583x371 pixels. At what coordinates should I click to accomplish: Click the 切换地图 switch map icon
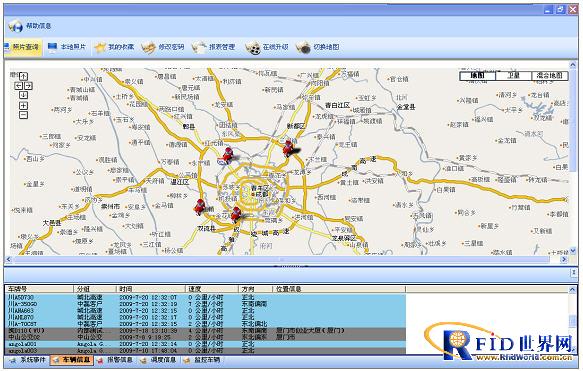pyautogui.click(x=303, y=48)
